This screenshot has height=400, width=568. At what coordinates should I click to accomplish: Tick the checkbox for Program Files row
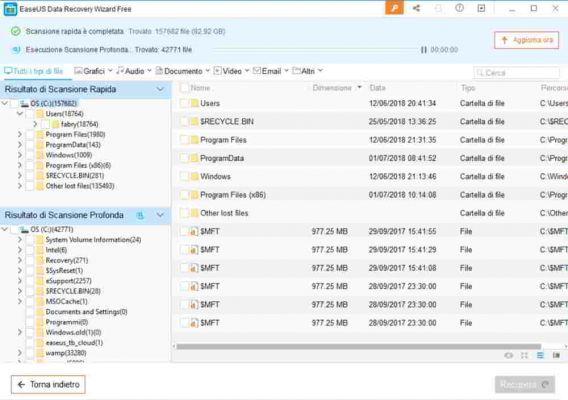[184, 140]
